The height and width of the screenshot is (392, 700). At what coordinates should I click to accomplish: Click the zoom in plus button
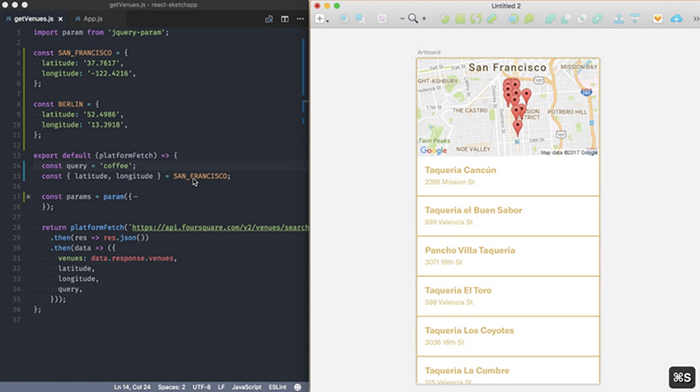pyautogui.click(x=424, y=19)
